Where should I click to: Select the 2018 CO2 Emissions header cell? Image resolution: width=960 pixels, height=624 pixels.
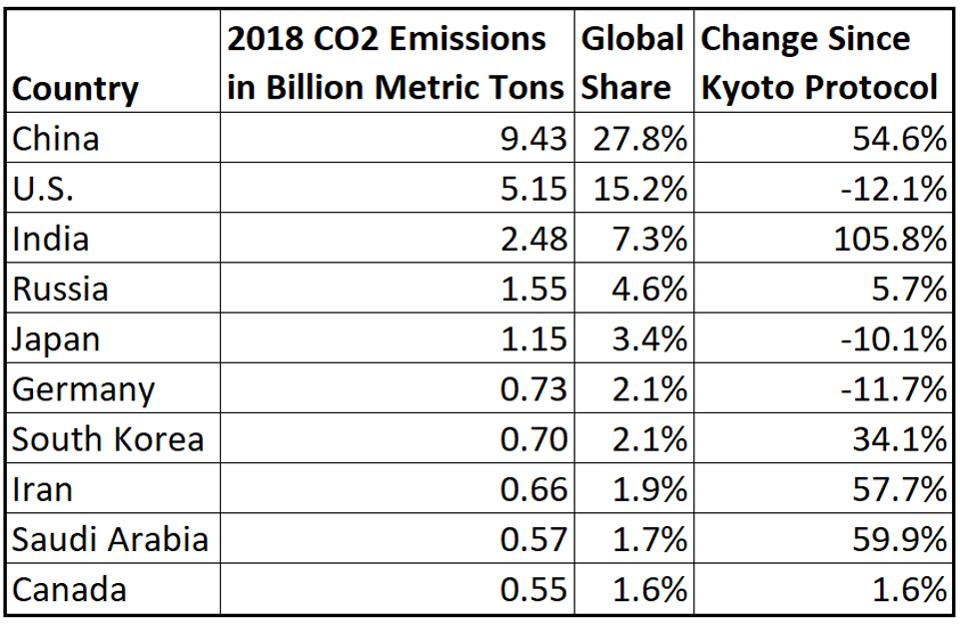[396, 64]
